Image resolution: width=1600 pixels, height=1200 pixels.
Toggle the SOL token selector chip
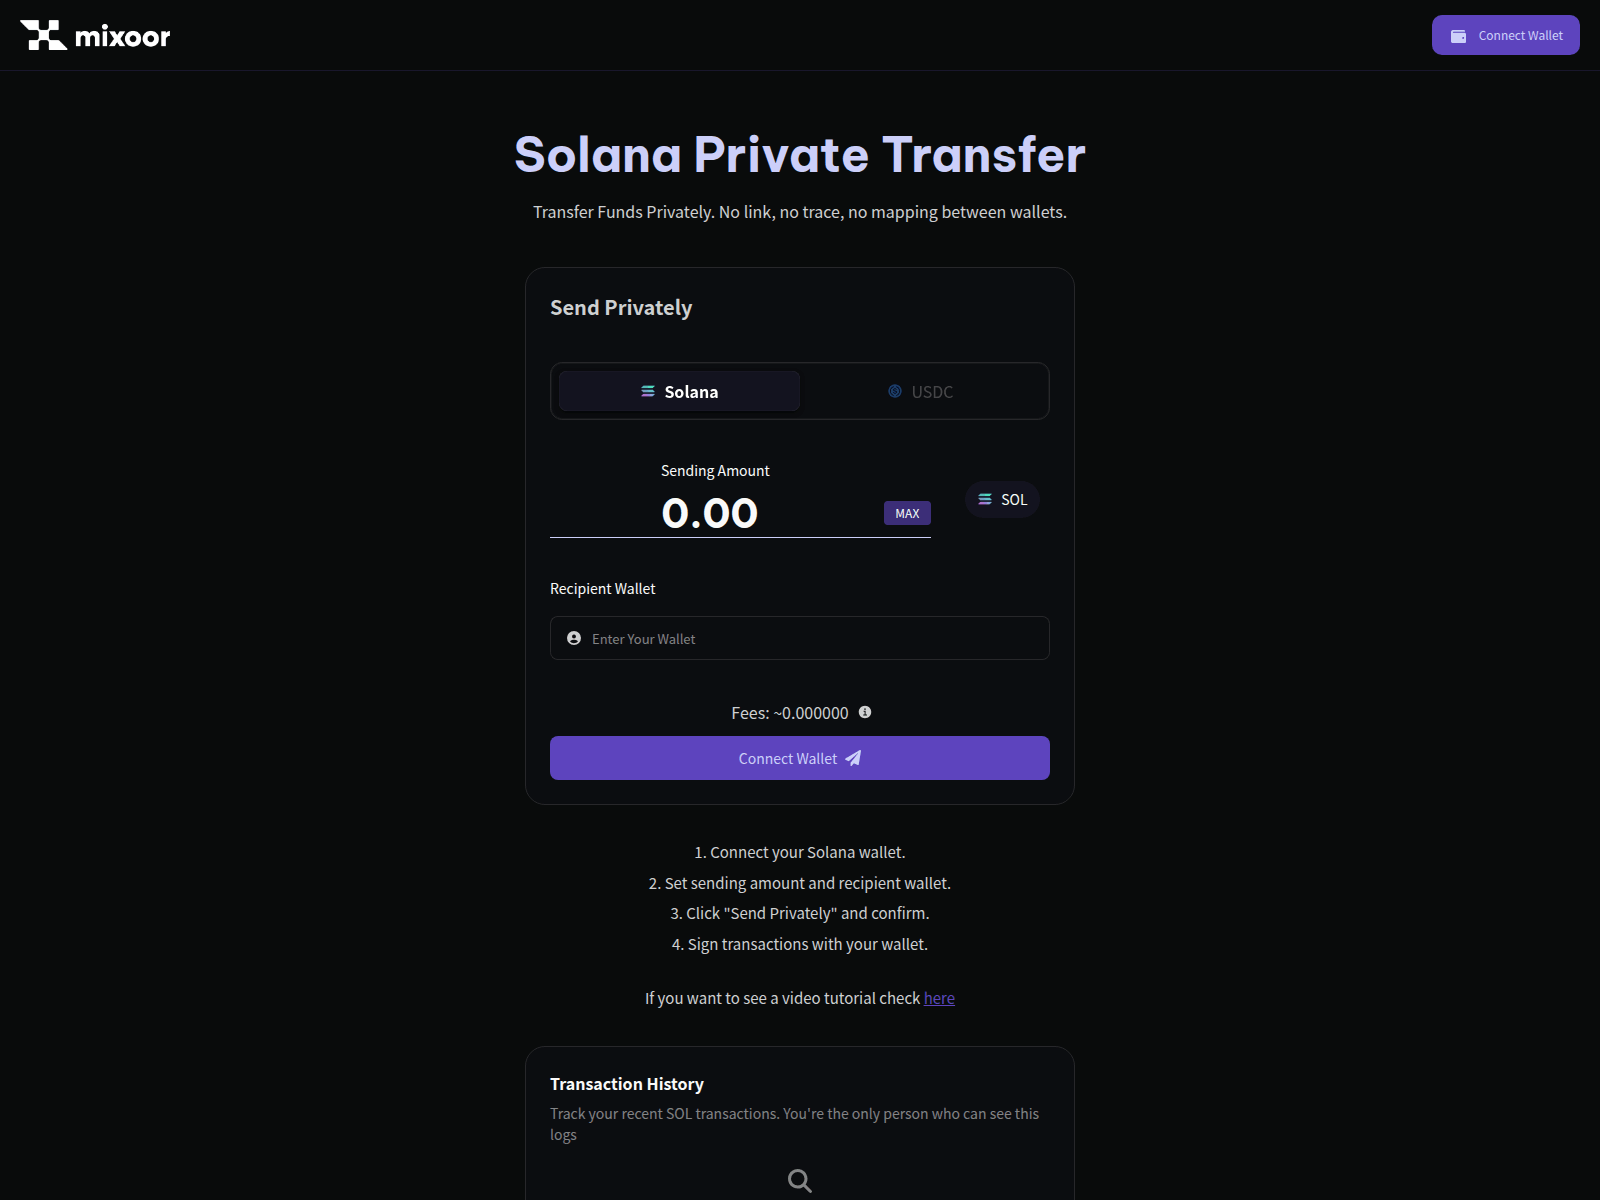pos(1001,499)
